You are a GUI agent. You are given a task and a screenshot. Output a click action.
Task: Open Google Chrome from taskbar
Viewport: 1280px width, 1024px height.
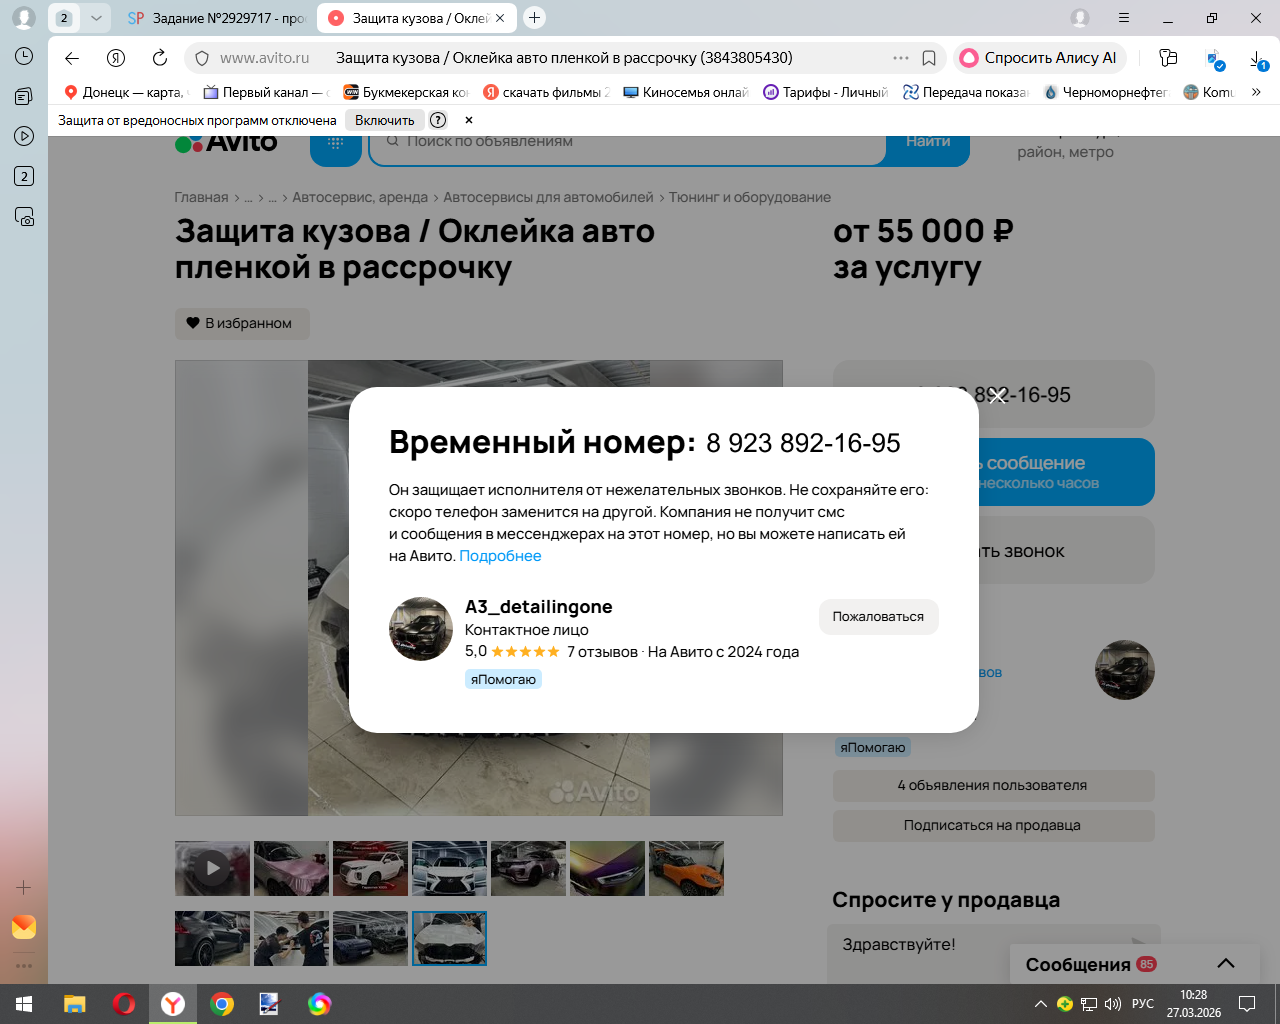222,1004
